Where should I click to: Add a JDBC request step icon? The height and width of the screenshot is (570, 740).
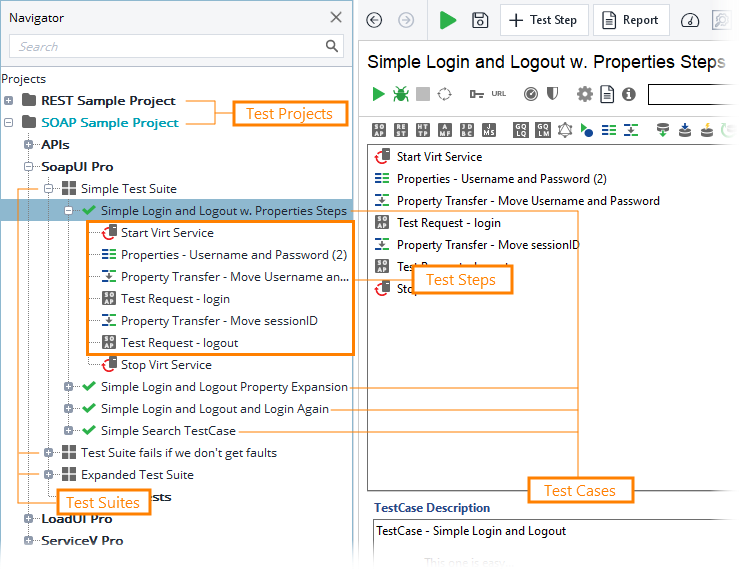[x=467, y=130]
